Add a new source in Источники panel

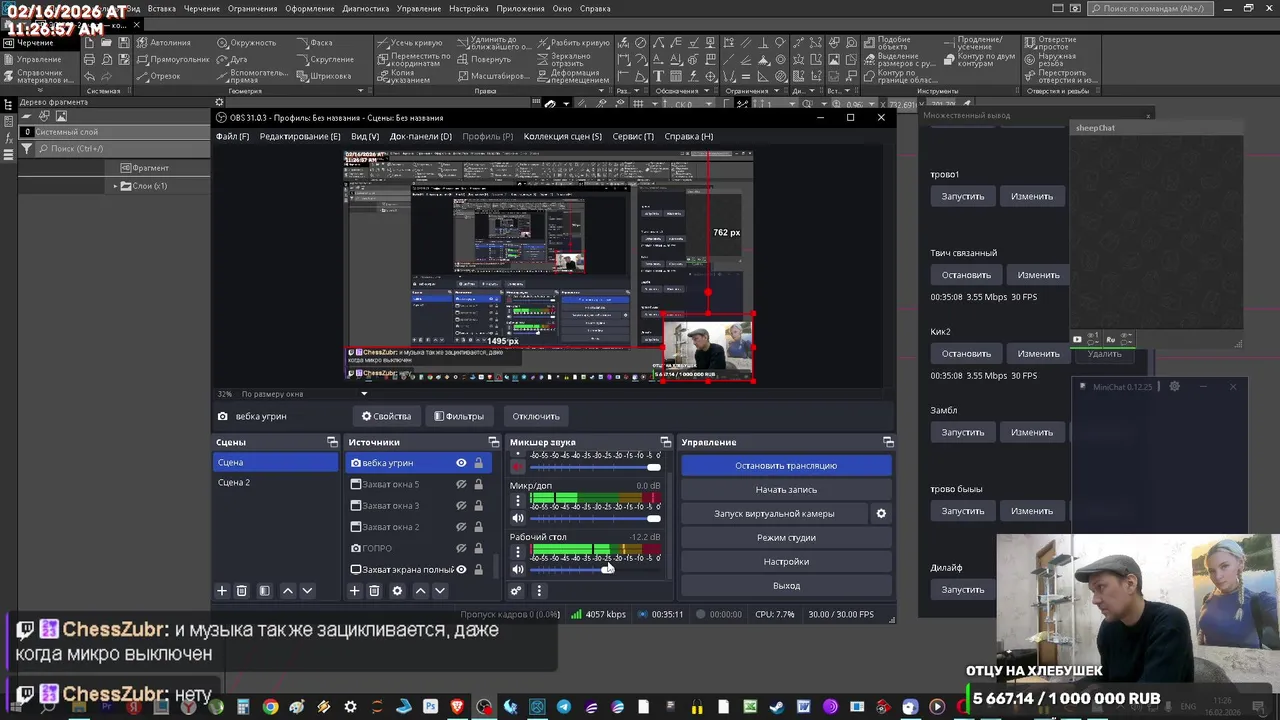point(354,591)
